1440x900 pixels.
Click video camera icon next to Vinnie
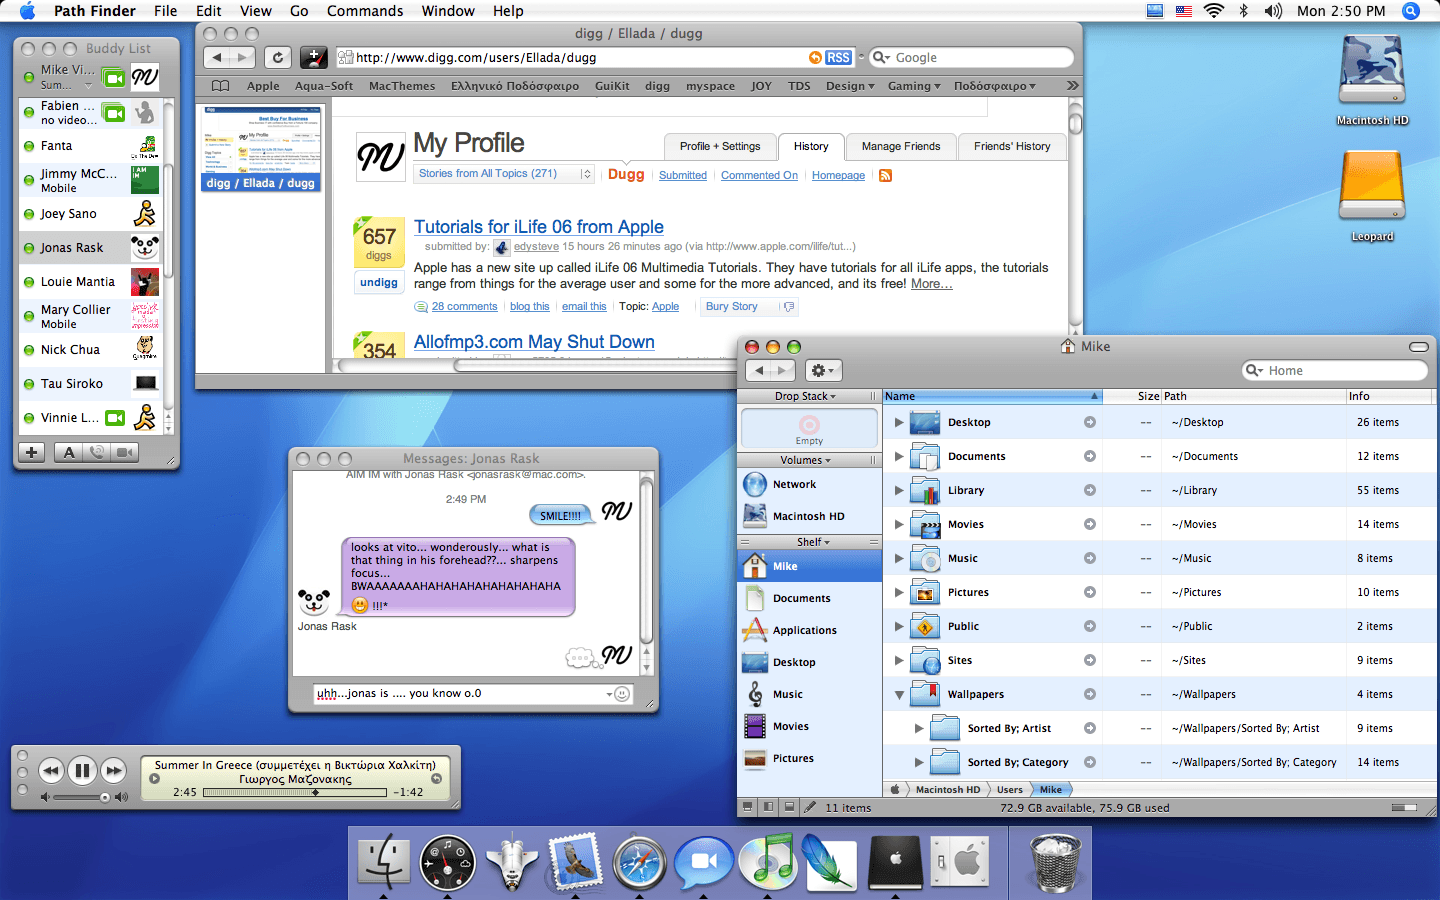(115, 418)
